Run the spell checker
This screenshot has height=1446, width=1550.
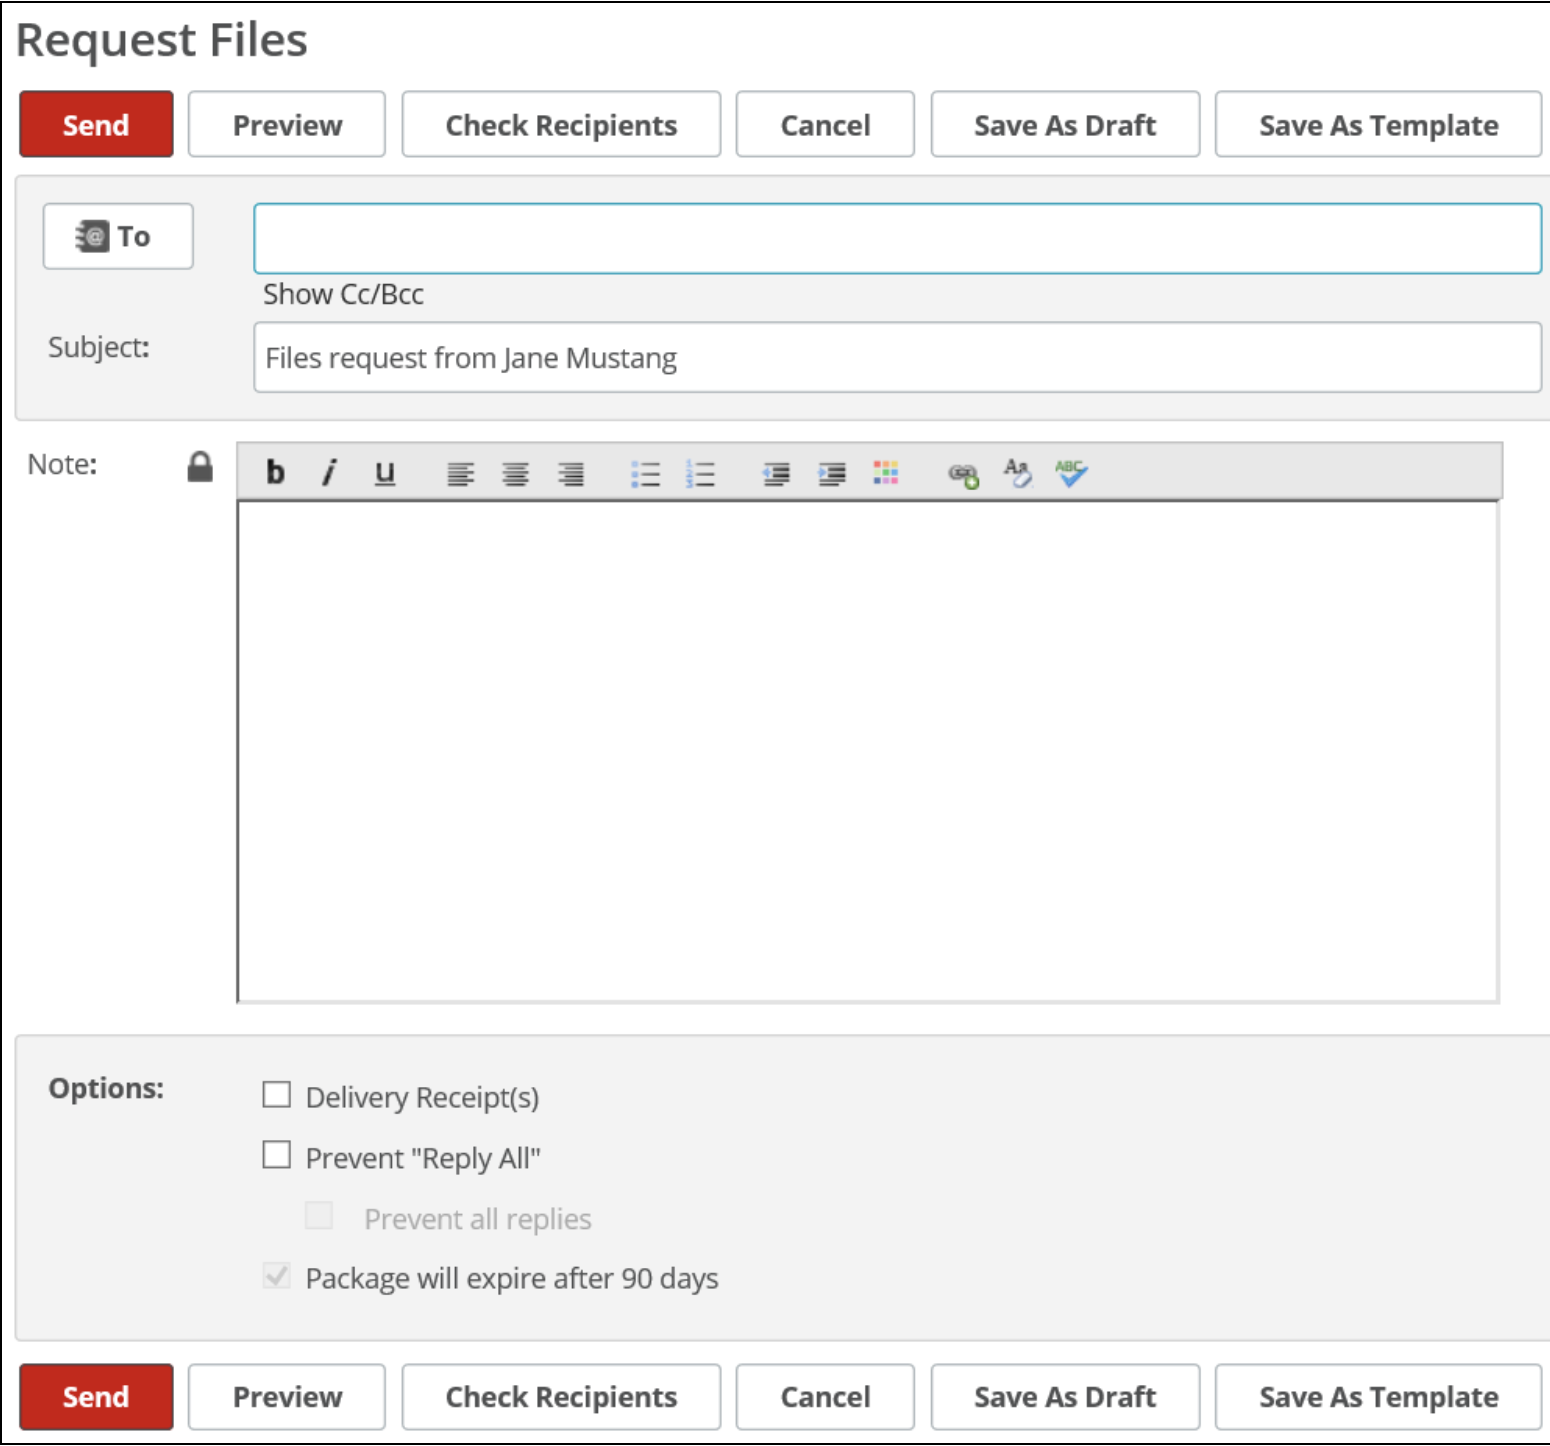click(1070, 472)
